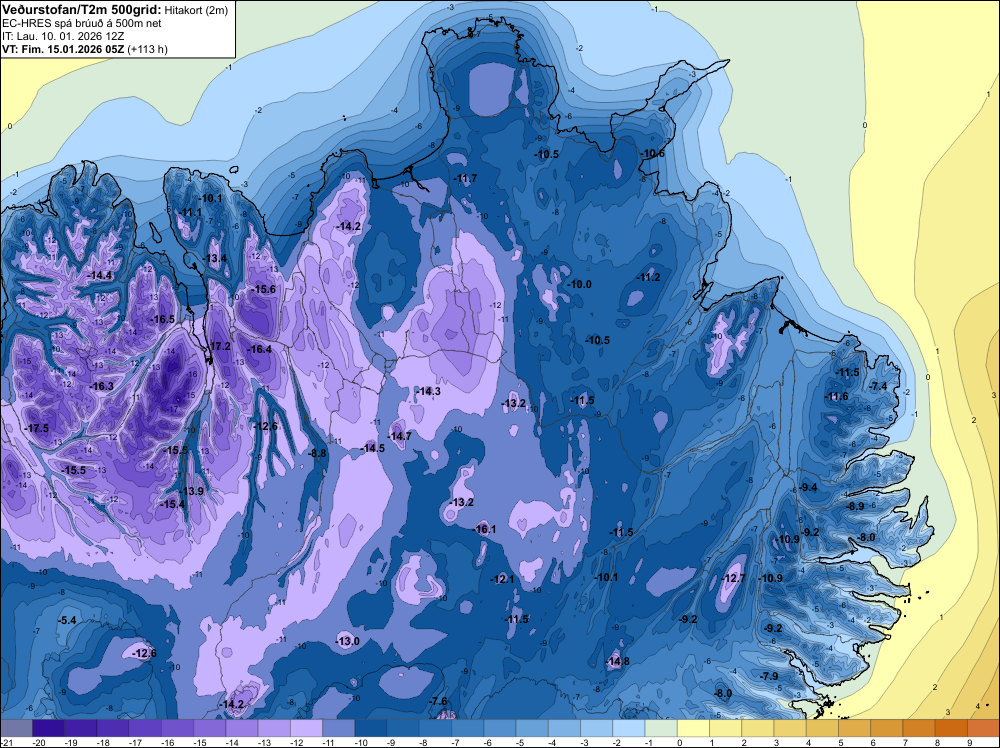Image resolution: width=1000 pixels, height=748 pixels.
Task: Click the -7.6 temperature value
Action: [x=439, y=701]
